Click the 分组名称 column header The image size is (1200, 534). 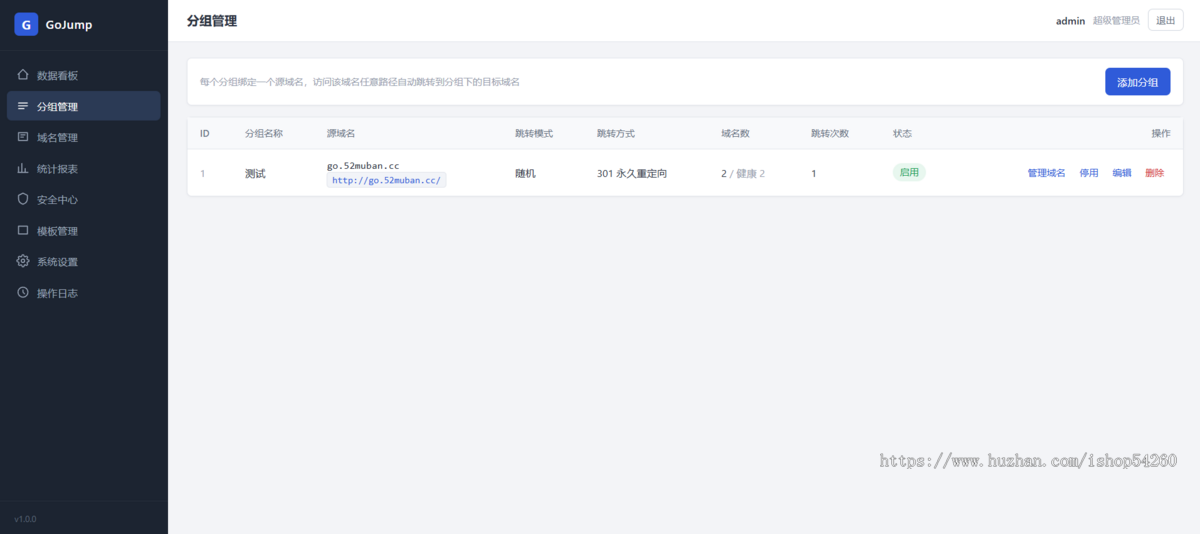(264, 133)
